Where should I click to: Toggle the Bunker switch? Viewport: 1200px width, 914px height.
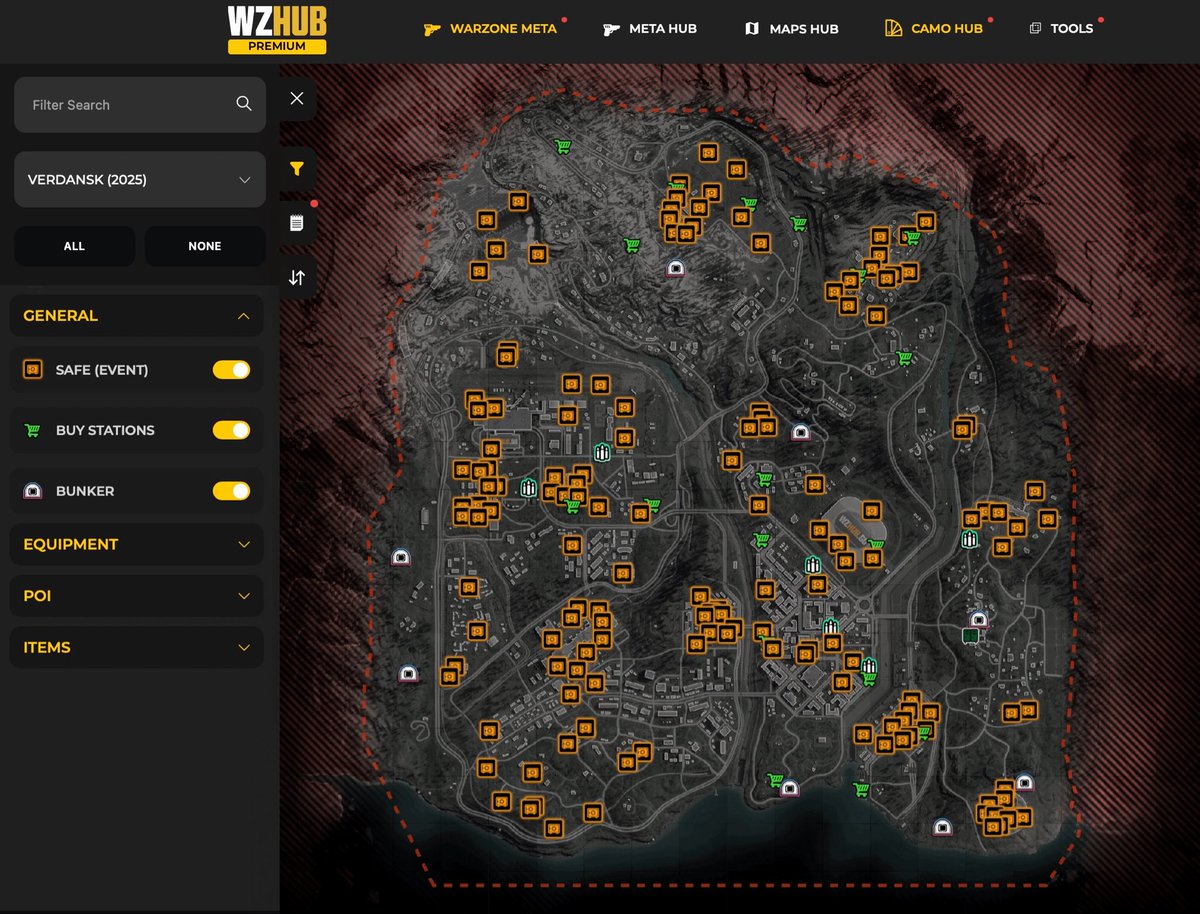(231, 491)
